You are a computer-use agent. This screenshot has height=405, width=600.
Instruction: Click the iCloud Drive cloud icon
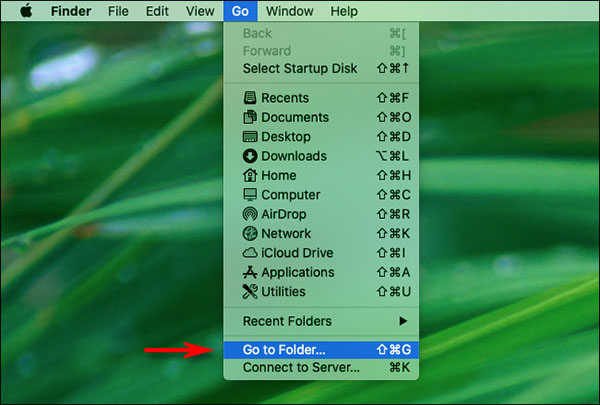tap(250, 253)
